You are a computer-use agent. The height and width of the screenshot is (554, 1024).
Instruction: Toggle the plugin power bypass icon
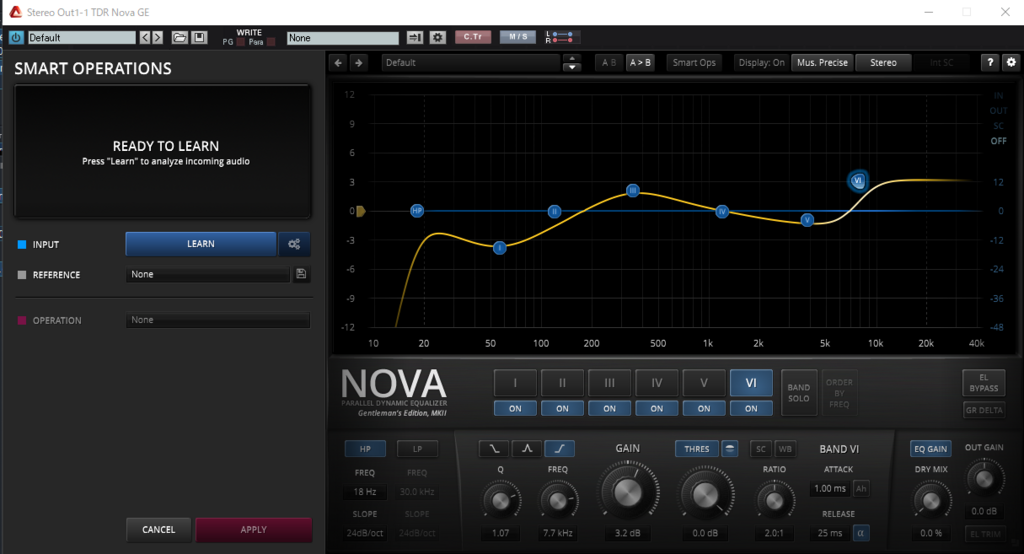[16, 38]
